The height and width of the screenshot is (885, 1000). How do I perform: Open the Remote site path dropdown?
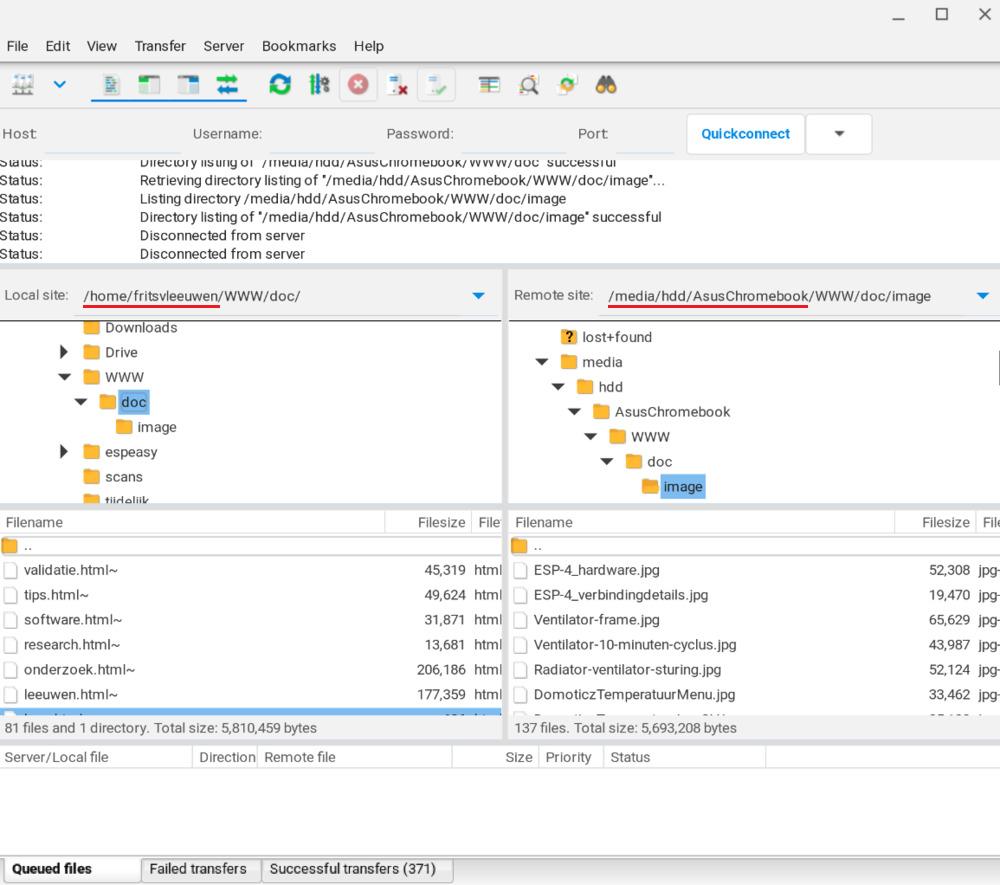coord(983,296)
